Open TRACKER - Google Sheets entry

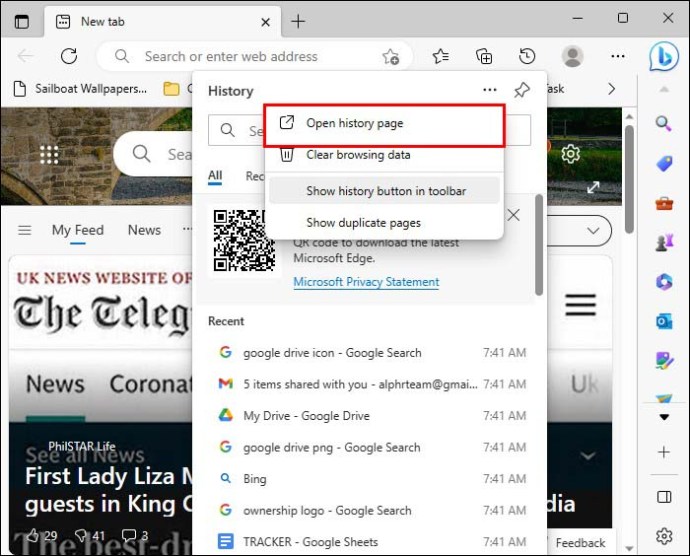coord(372,542)
